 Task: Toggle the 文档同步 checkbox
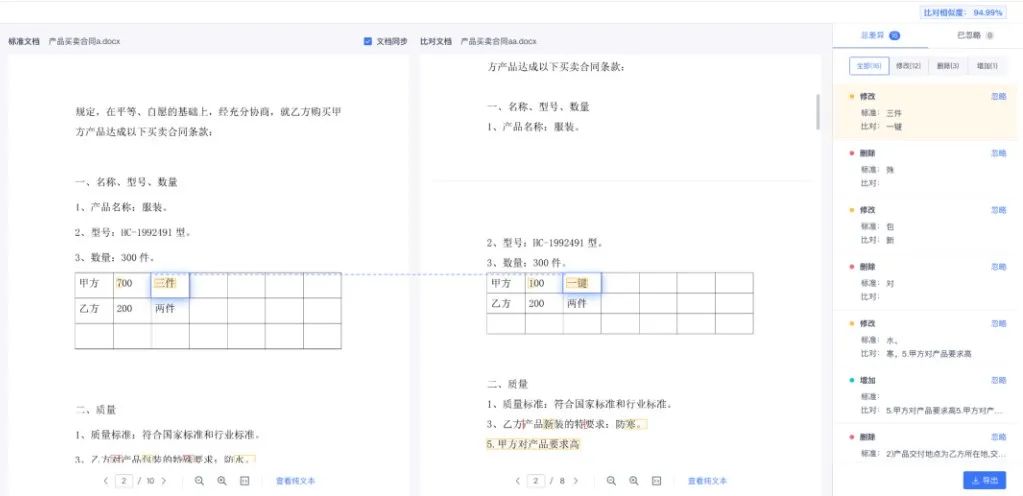pyautogui.click(x=368, y=41)
